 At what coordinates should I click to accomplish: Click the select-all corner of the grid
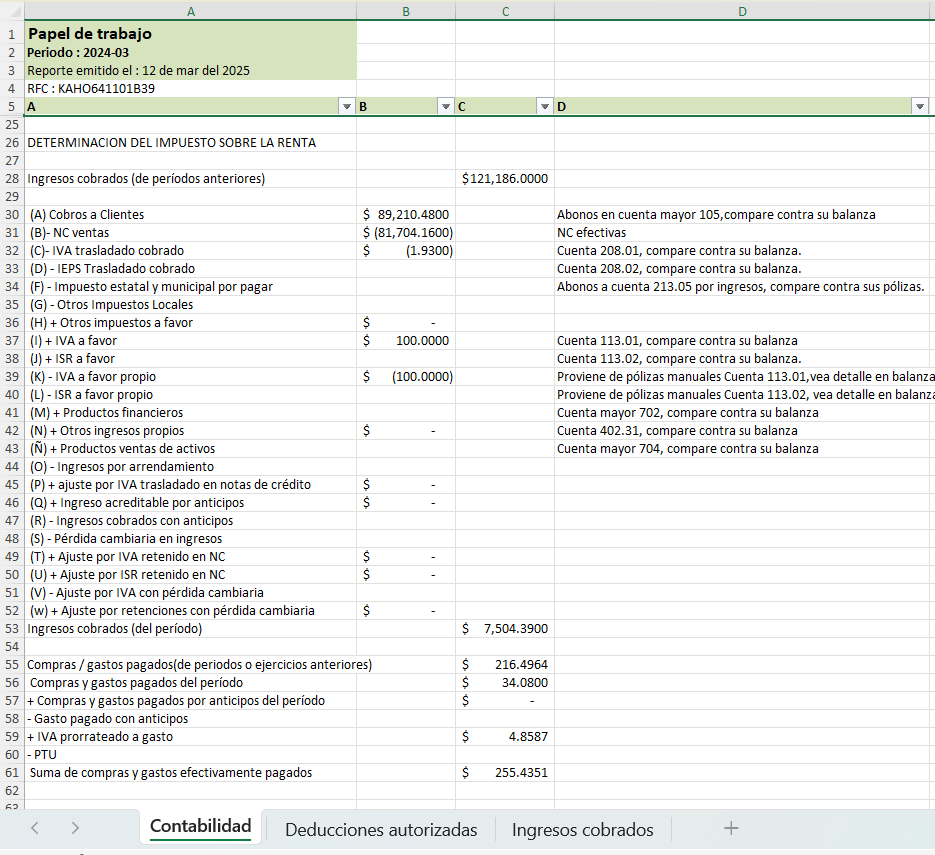pos(12,10)
